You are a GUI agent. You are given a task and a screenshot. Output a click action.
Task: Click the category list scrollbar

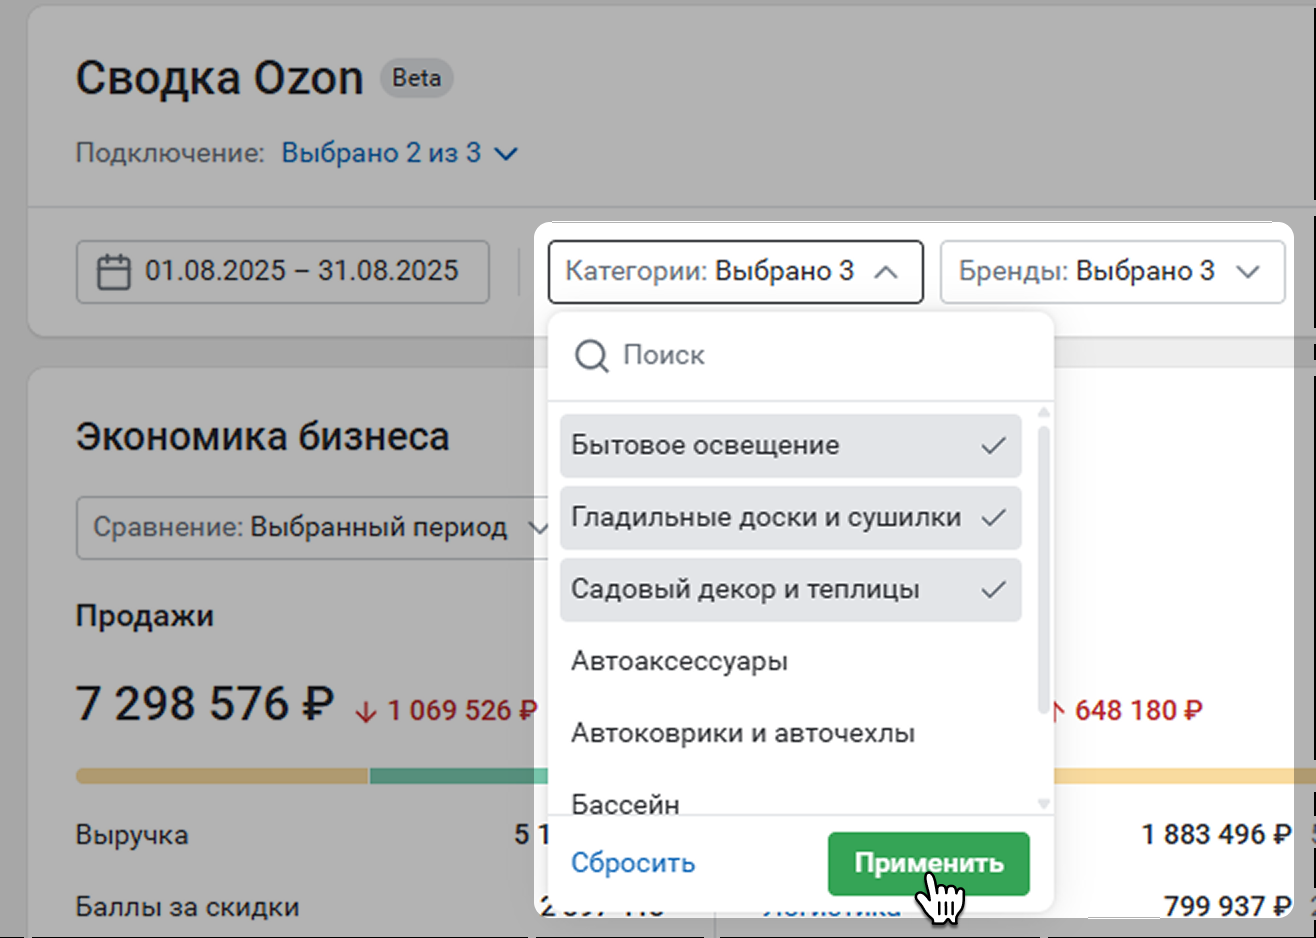pos(1044,570)
